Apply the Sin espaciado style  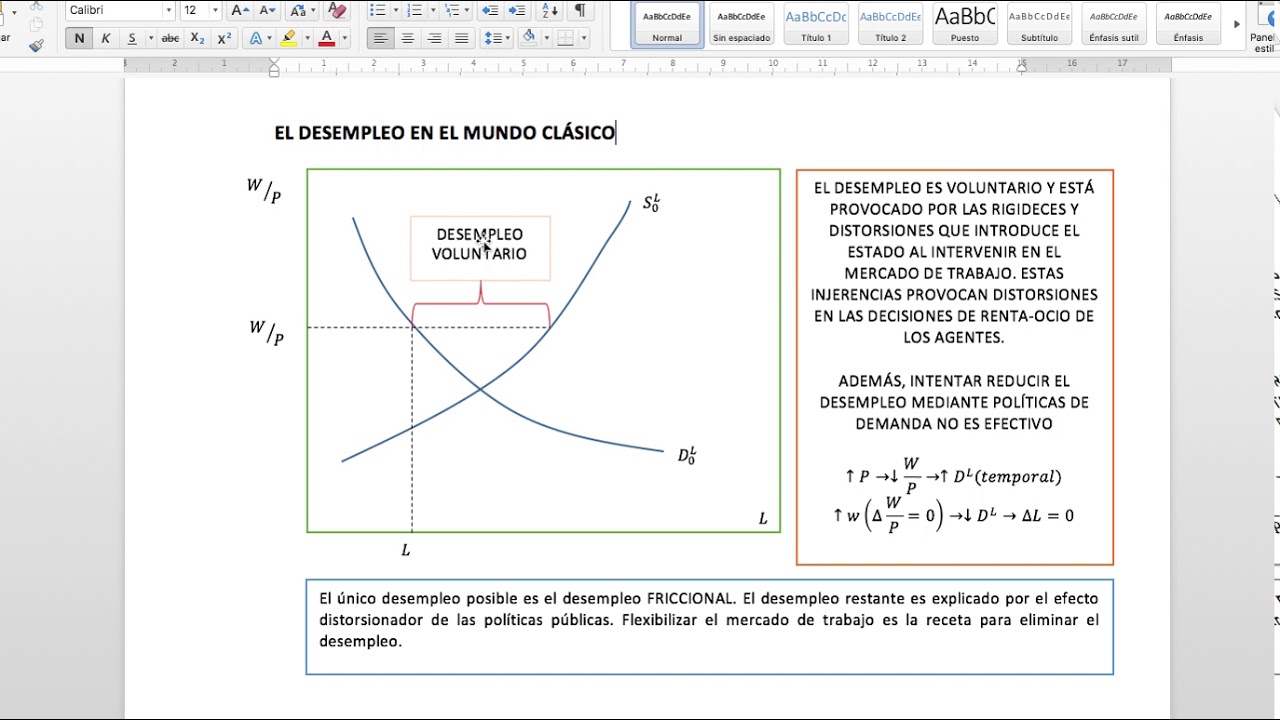(741, 23)
